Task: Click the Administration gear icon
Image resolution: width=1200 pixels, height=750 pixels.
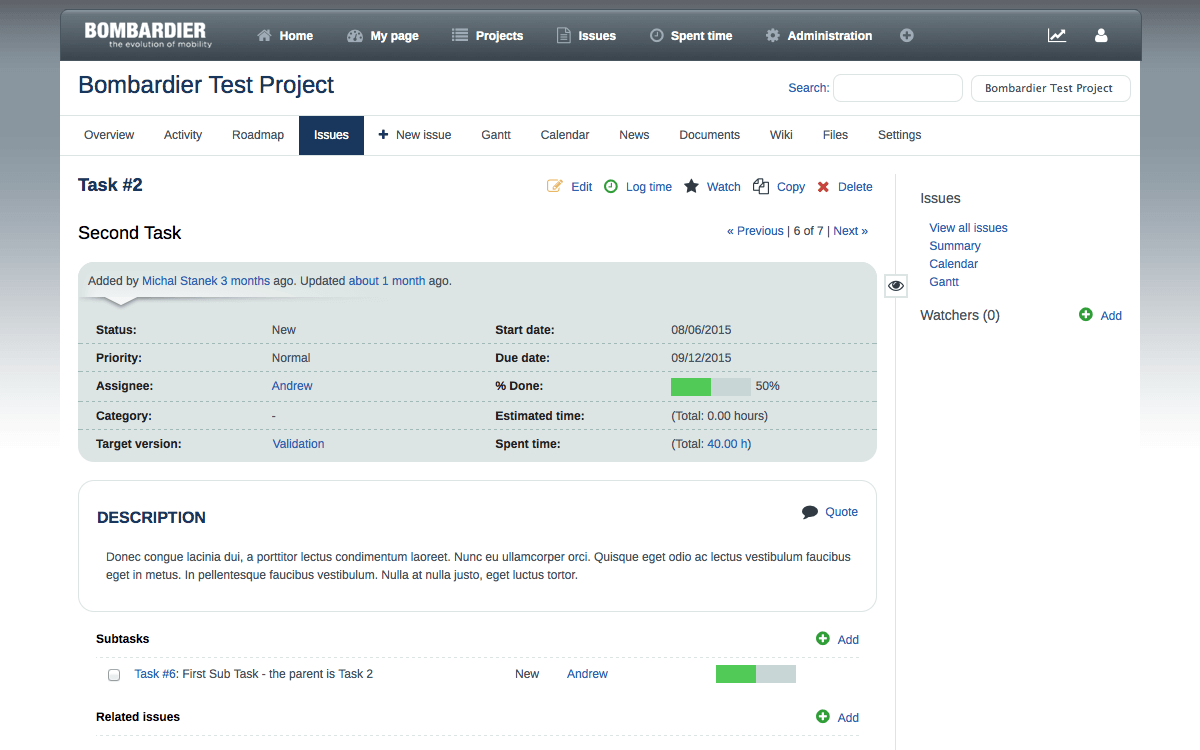Action: 772,35
